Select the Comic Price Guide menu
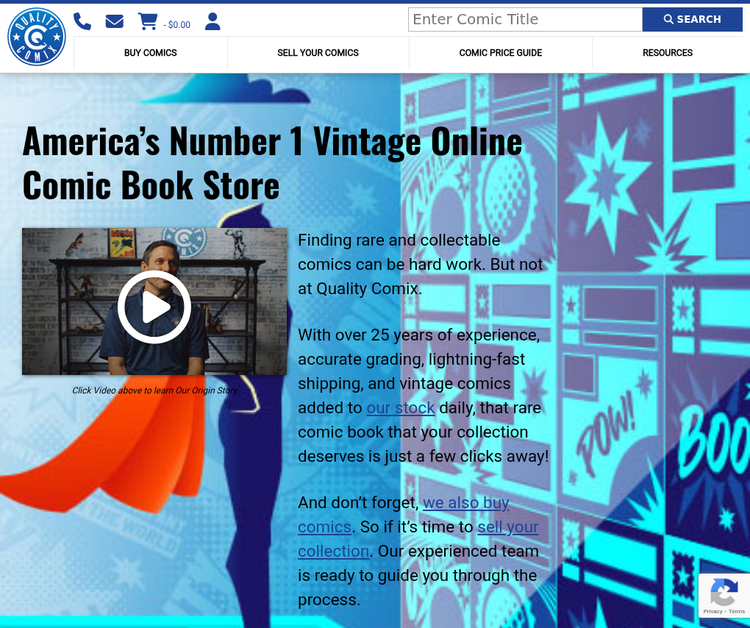The height and width of the screenshot is (628, 750). [x=500, y=53]
